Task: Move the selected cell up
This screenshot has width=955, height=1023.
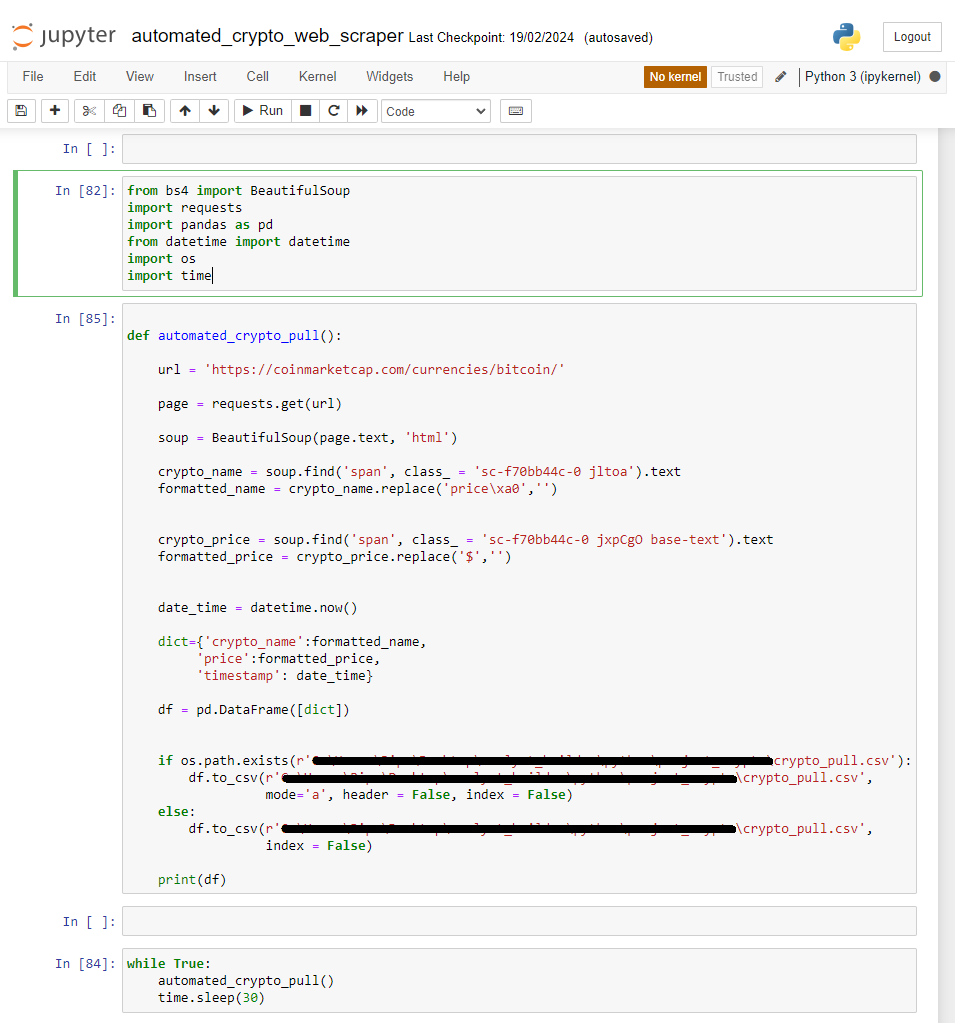Action: point(185,111)
